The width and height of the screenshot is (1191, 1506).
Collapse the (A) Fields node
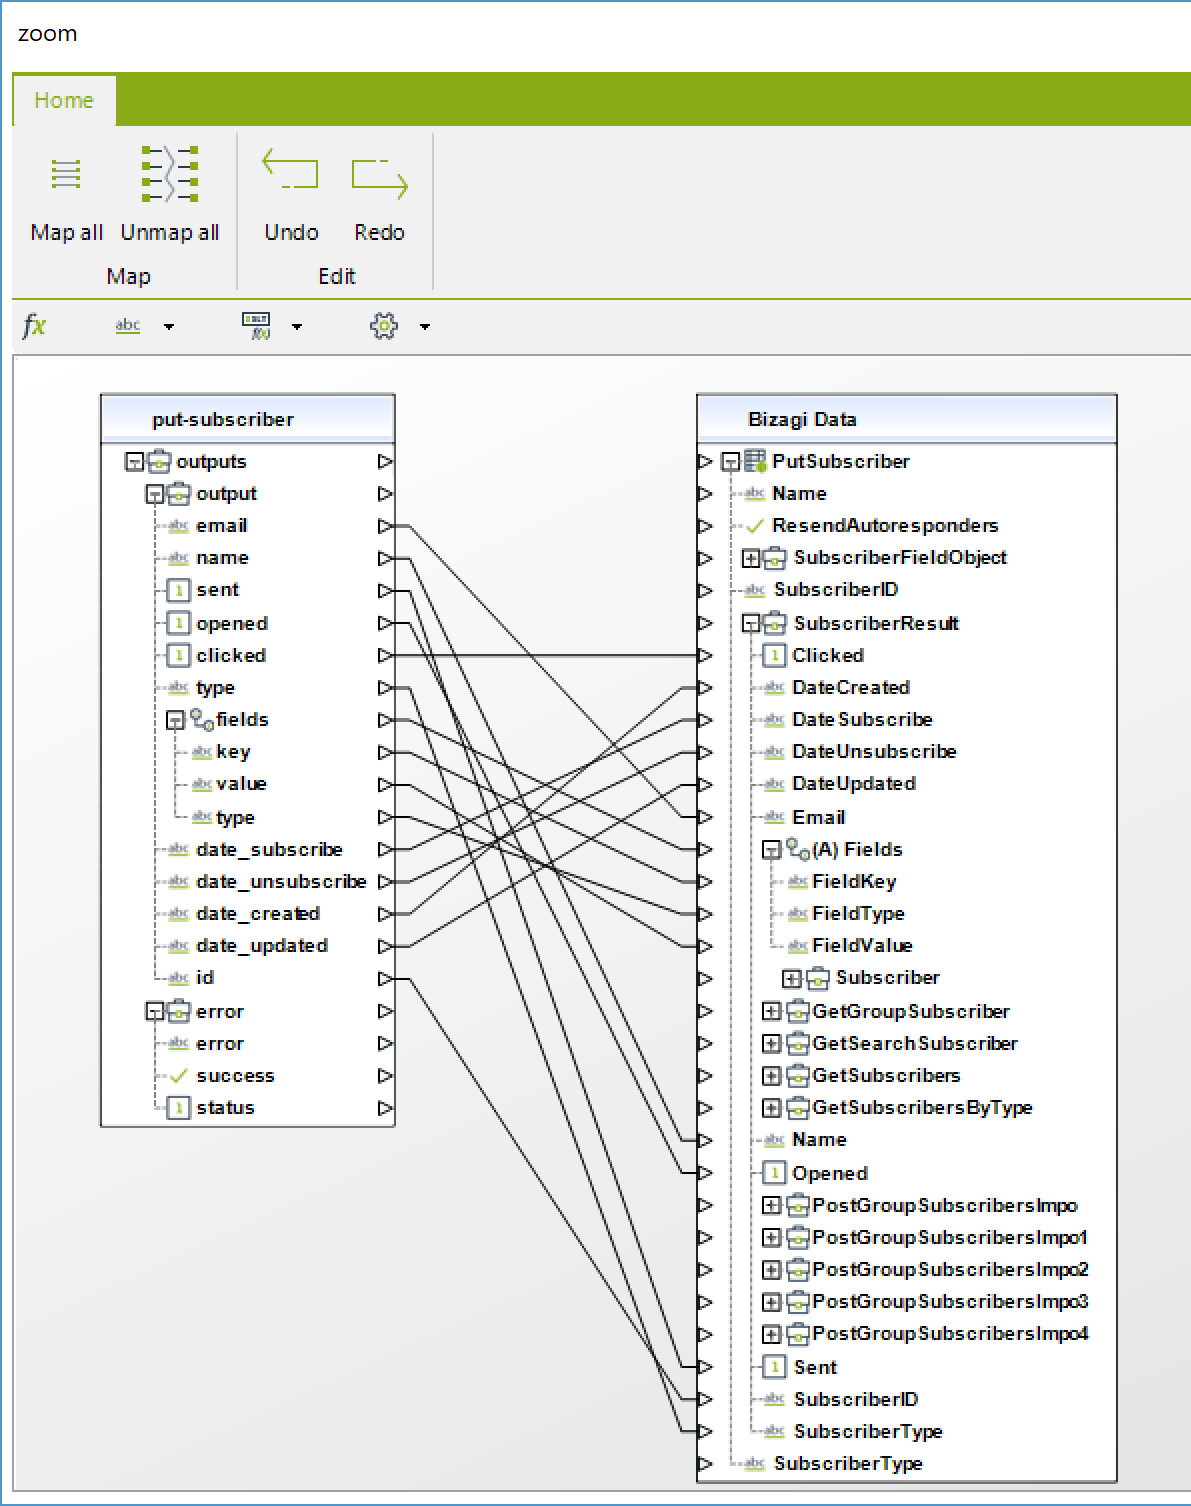[771, 850]
